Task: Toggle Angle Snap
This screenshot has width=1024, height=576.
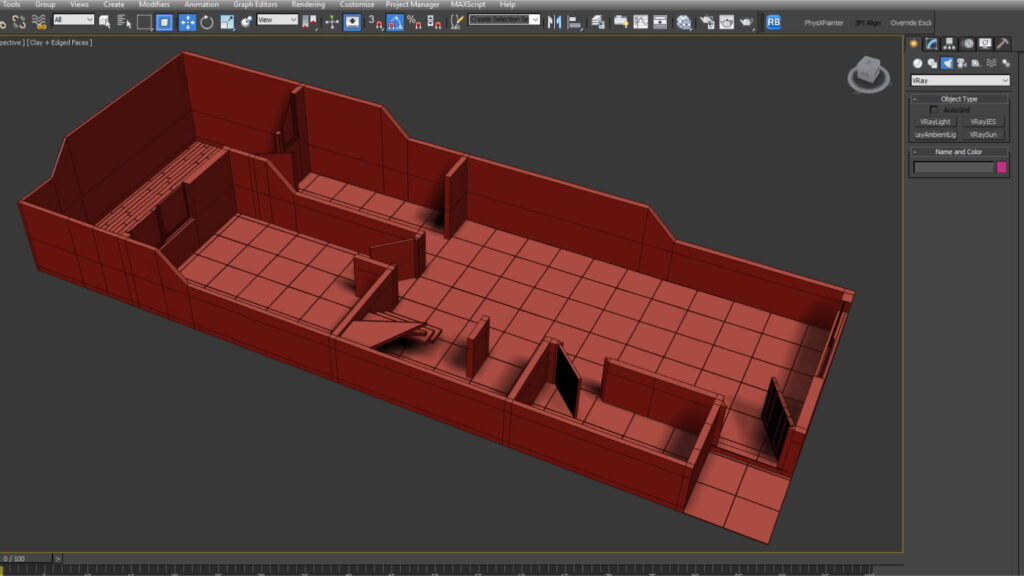Action: (x=395, y=22)
